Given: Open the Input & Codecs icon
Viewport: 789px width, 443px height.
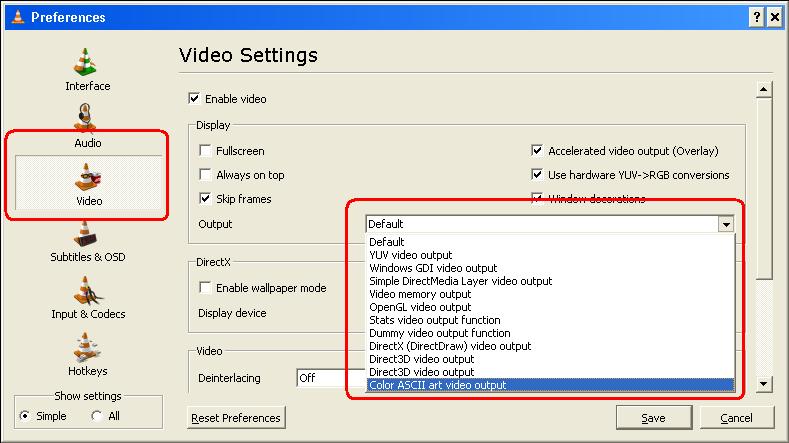Looking at the screenshot, I should click(x=87, y=291).
